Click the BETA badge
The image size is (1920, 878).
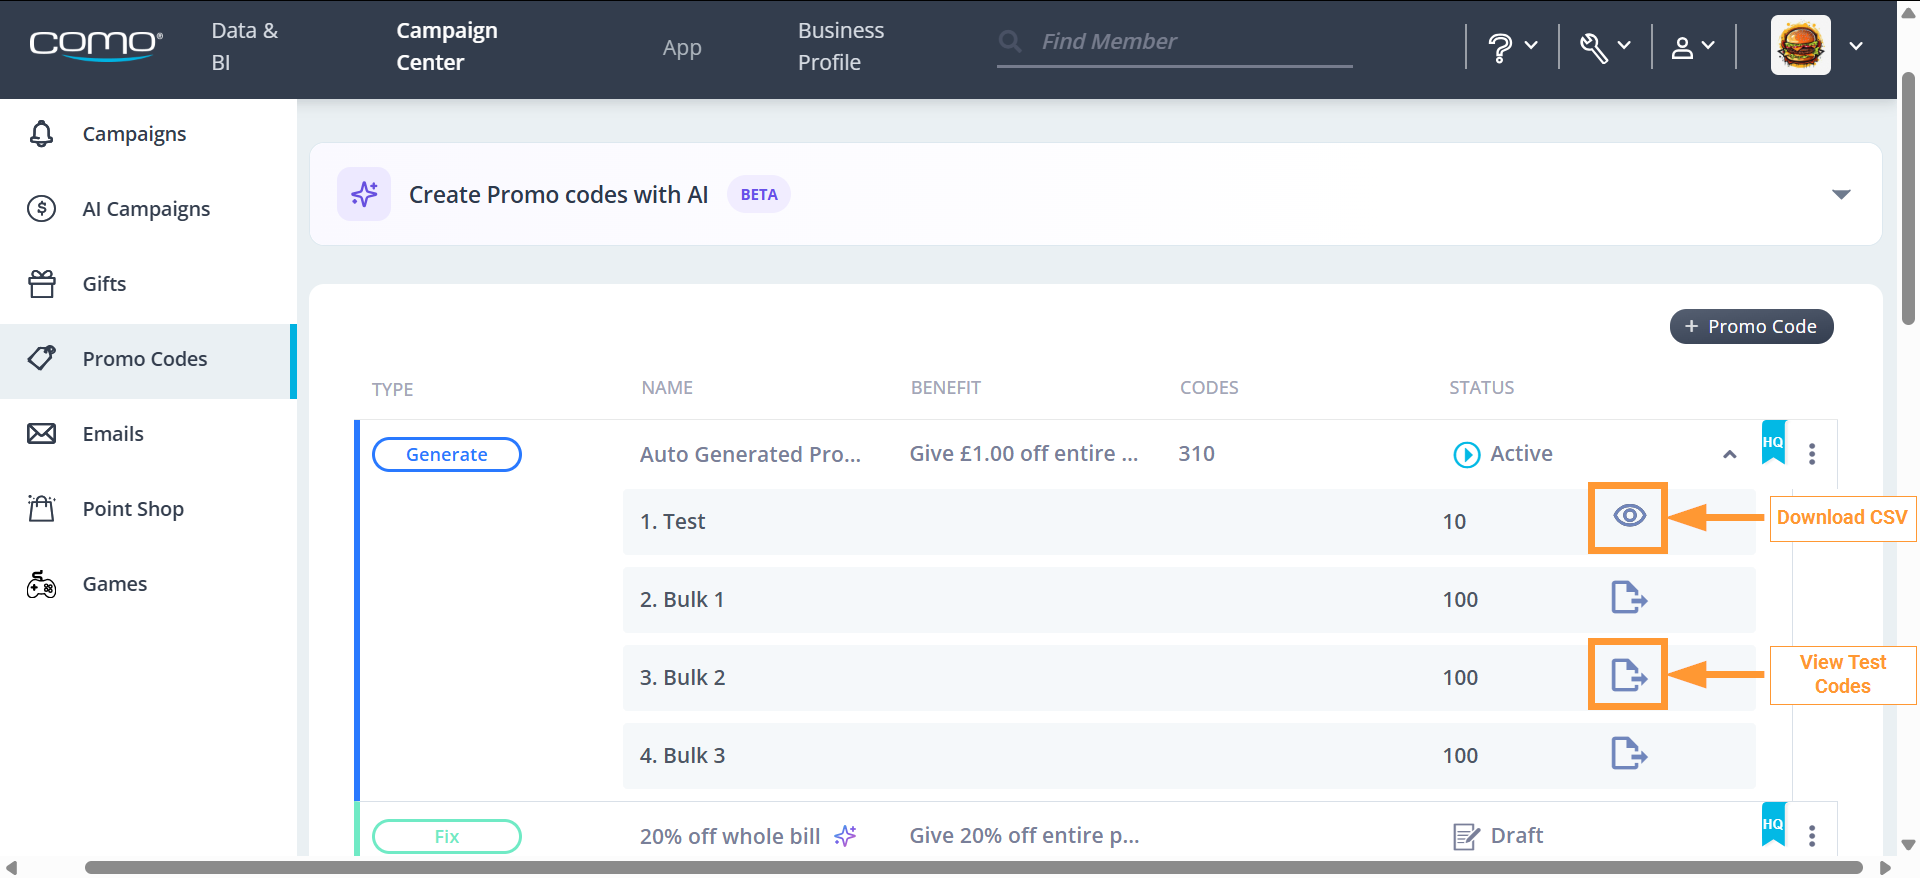pos(759,194)
